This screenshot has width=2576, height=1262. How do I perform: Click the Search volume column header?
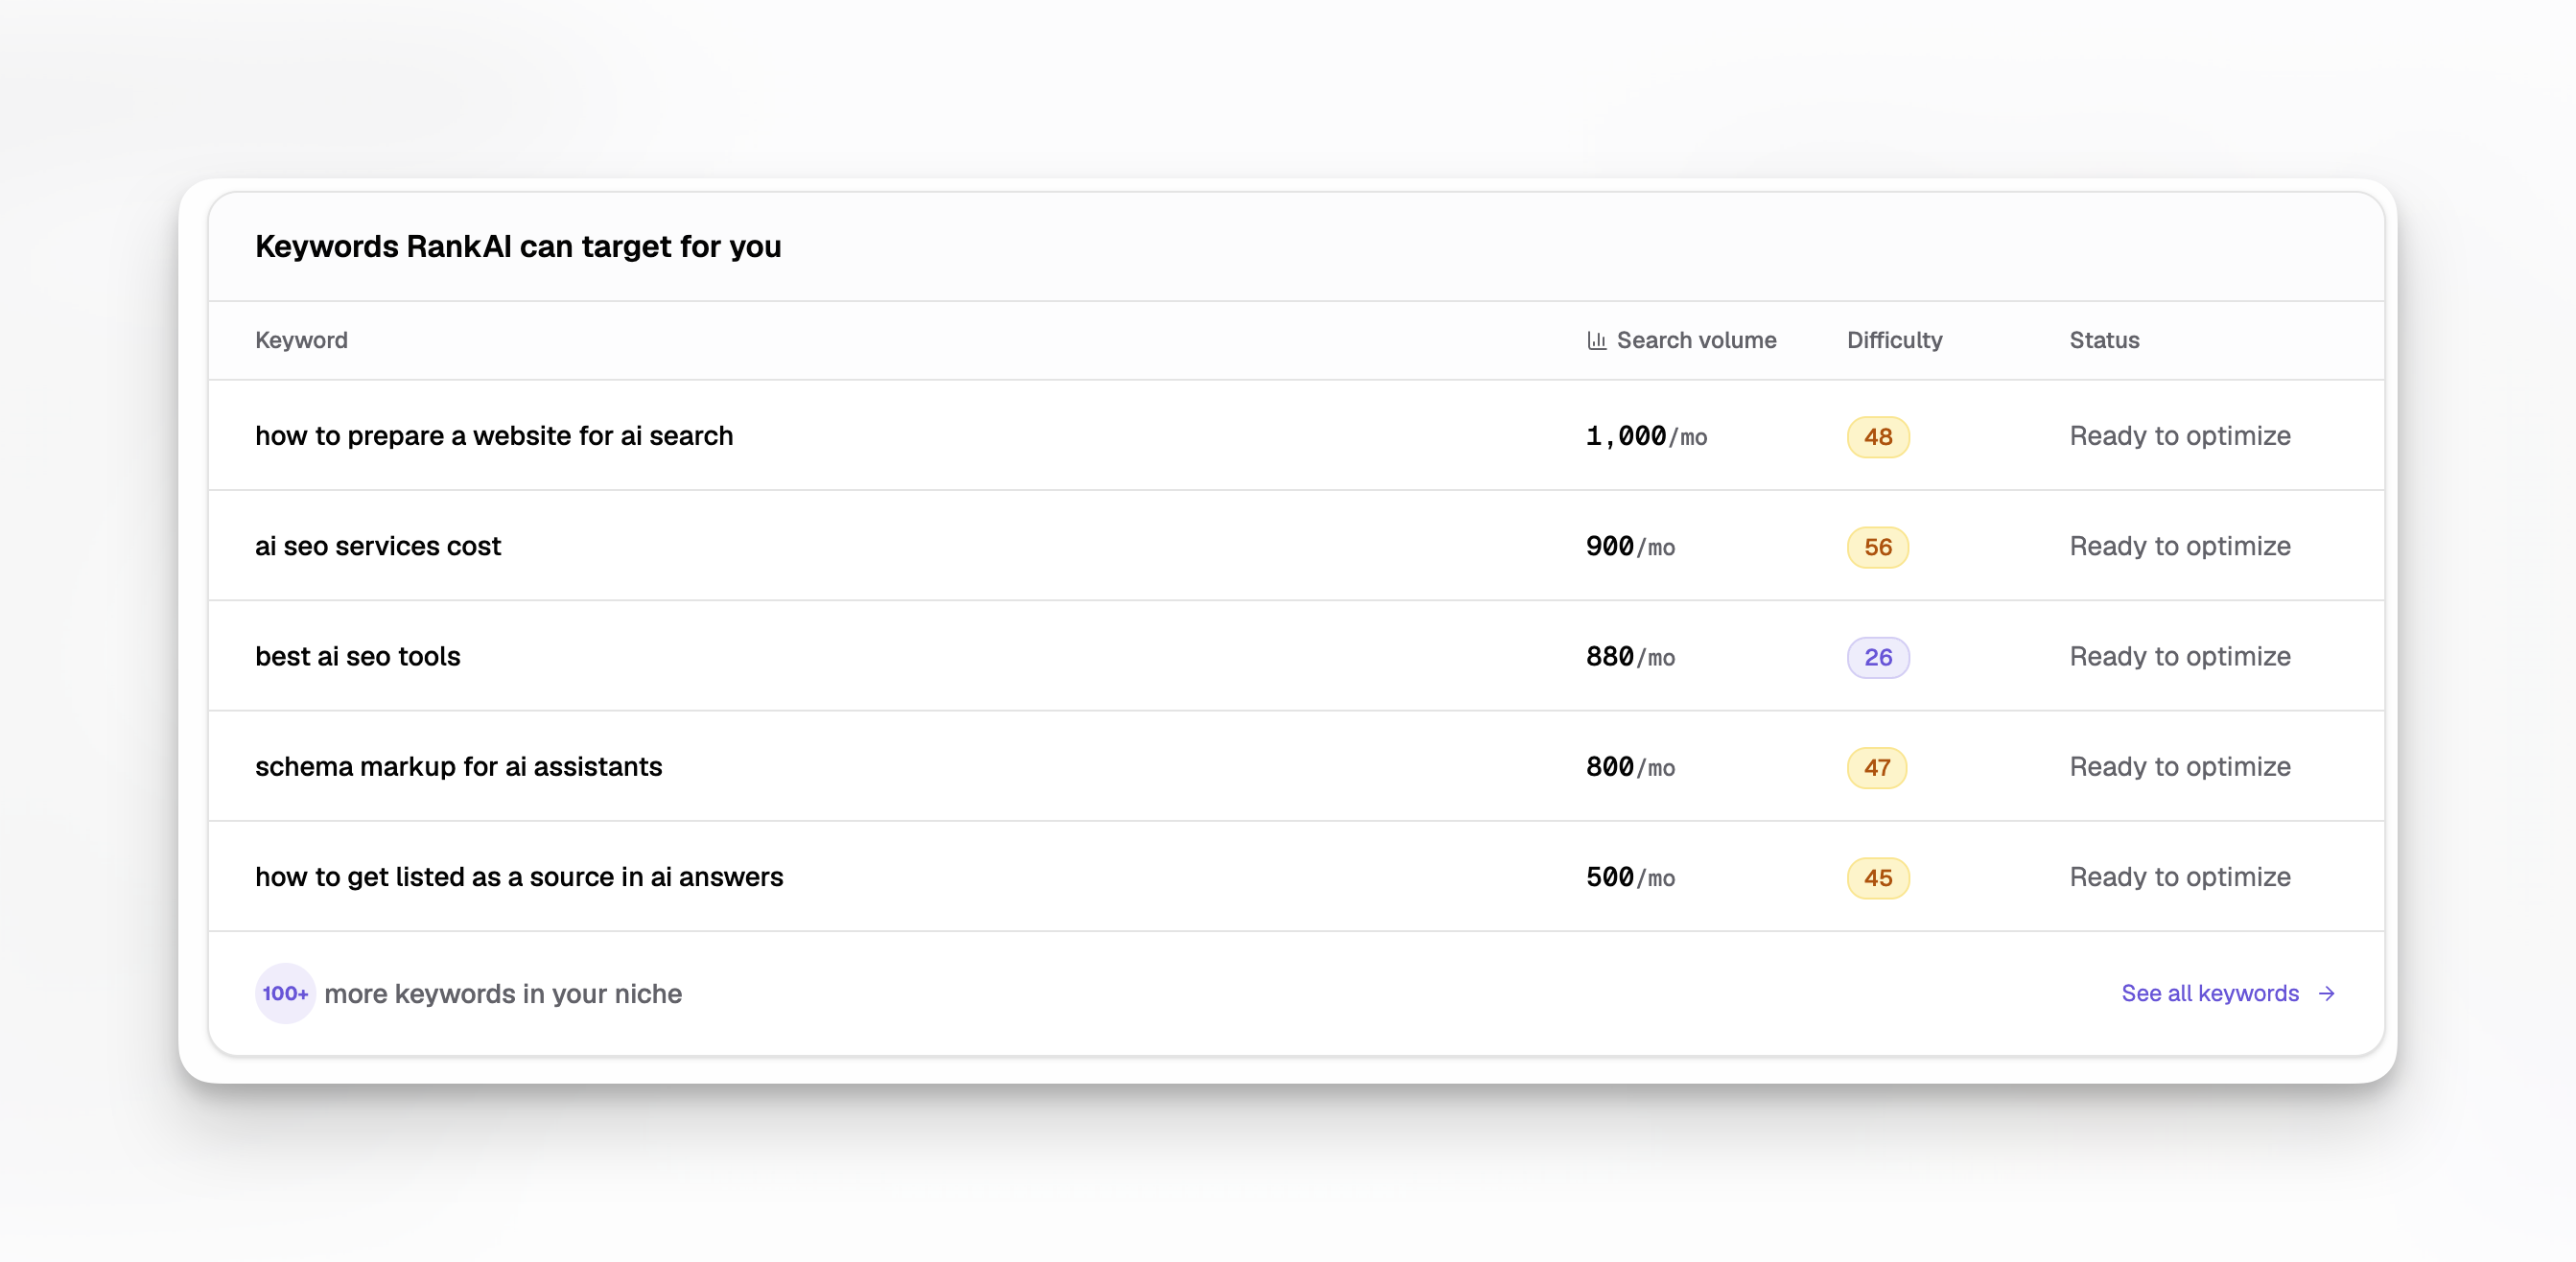pos(1681,340)
